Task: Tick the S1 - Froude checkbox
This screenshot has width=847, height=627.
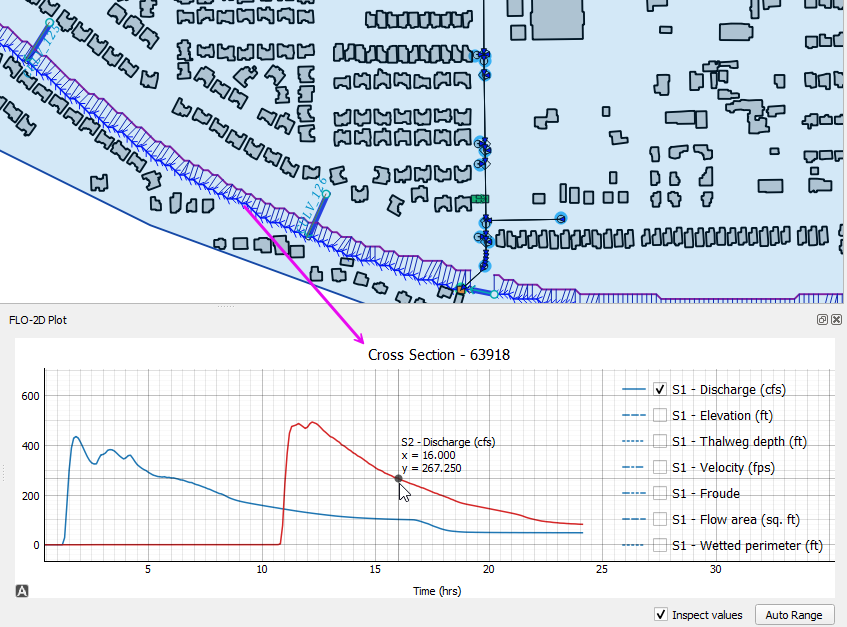Action: pyautogui.click(x=660, y=493)
